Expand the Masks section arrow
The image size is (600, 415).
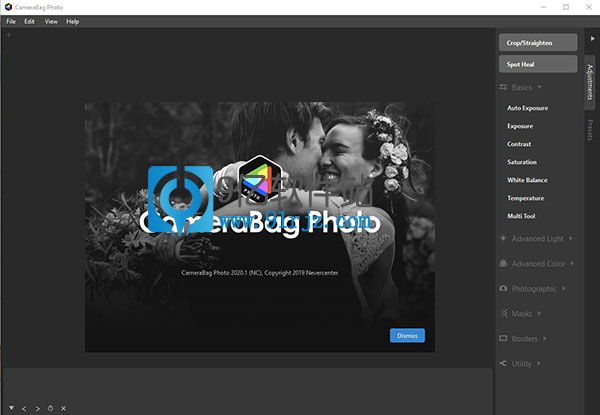click(540, 313)
